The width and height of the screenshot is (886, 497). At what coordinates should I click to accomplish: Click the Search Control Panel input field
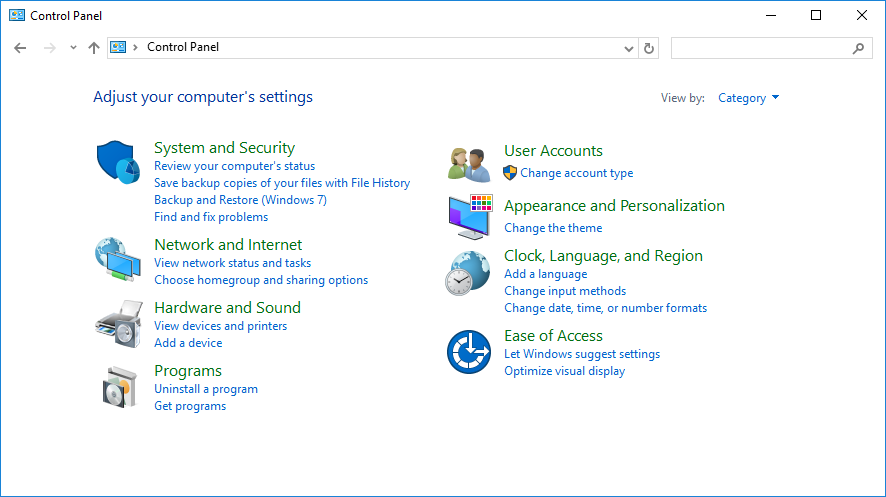pyautogui.click(x=760, y=48)
